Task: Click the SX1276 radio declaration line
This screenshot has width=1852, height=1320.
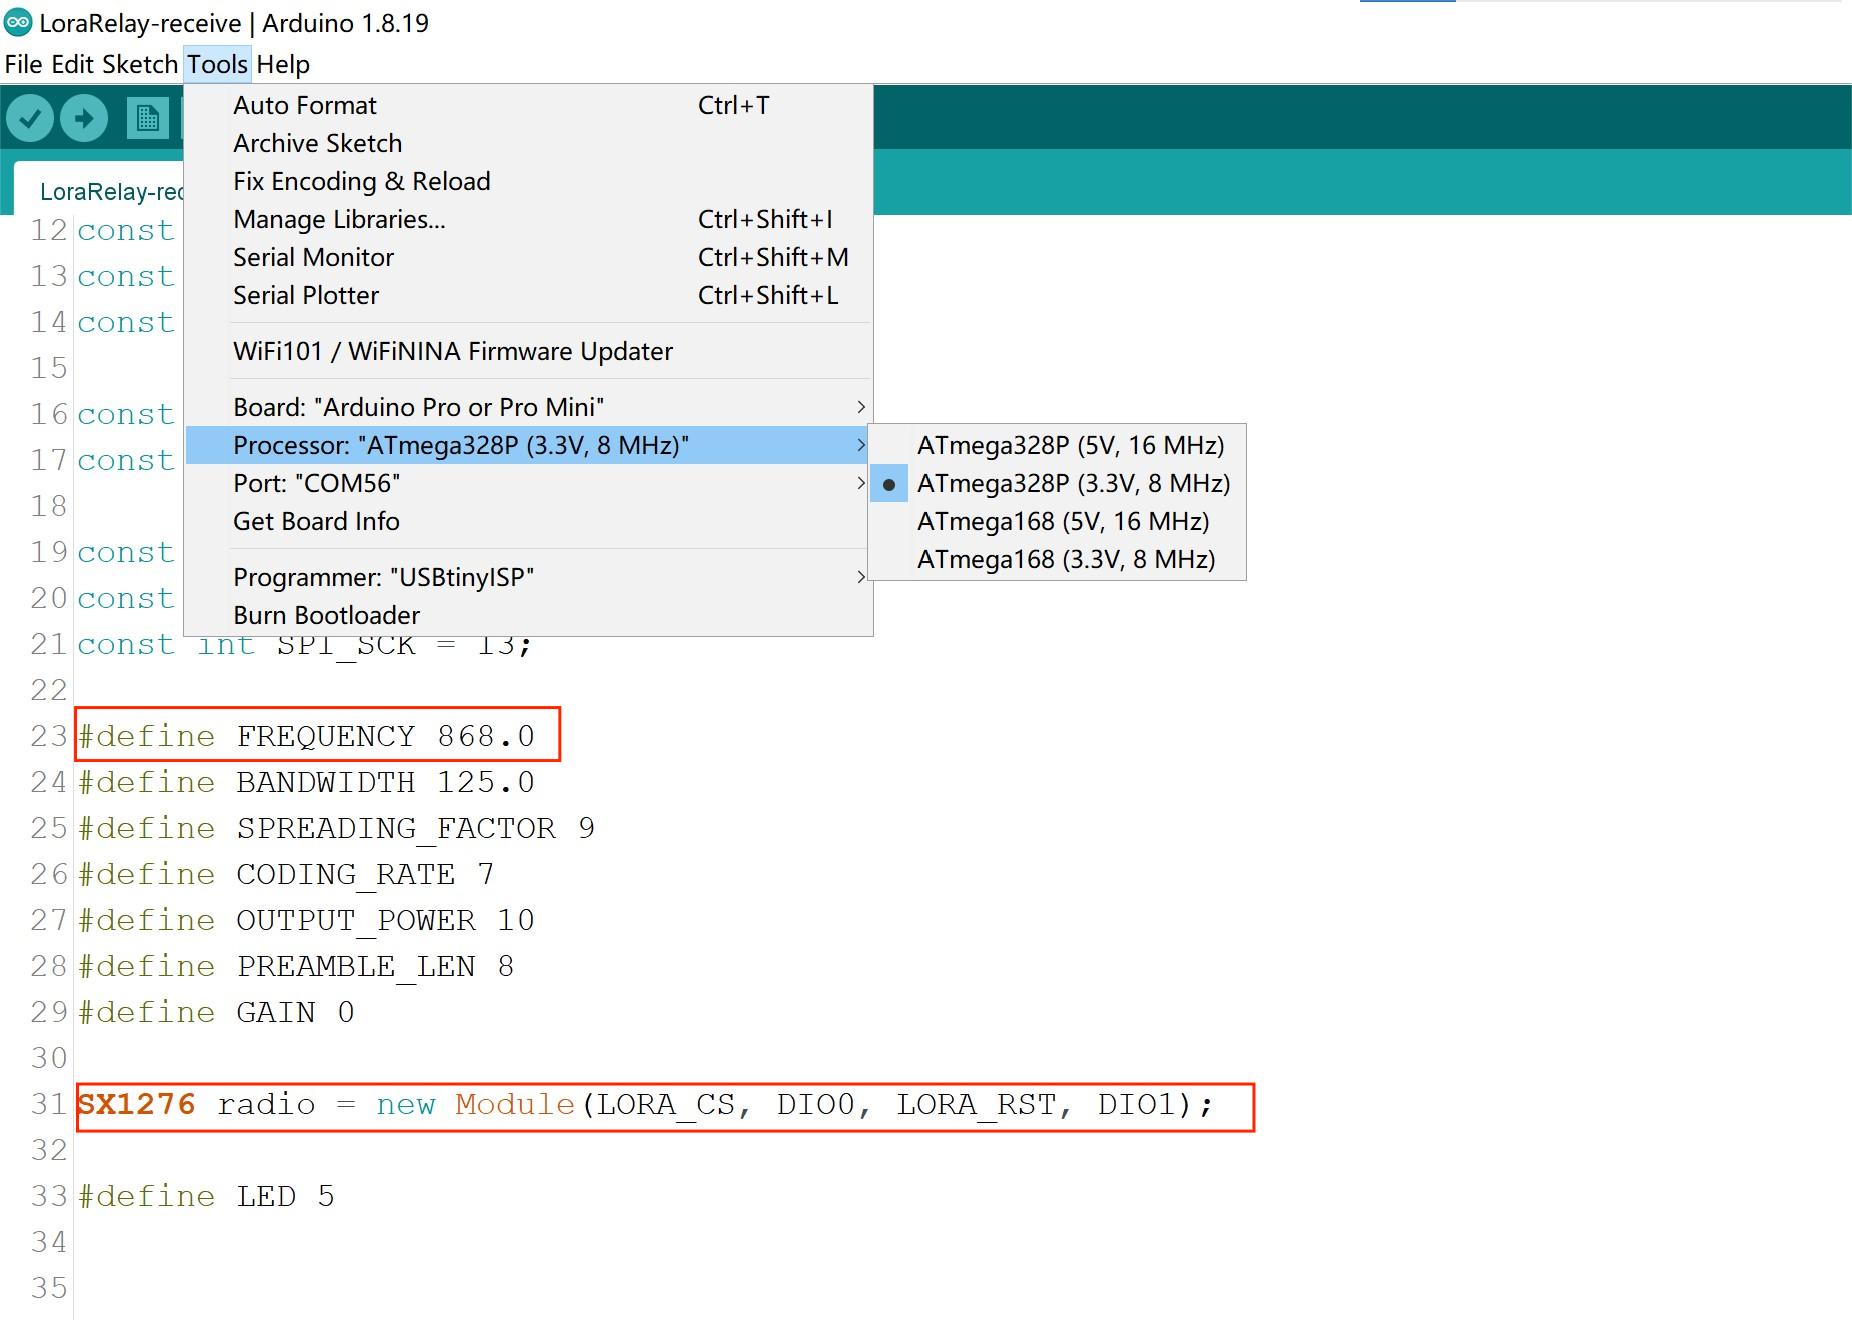Action: pos(646,1104)
